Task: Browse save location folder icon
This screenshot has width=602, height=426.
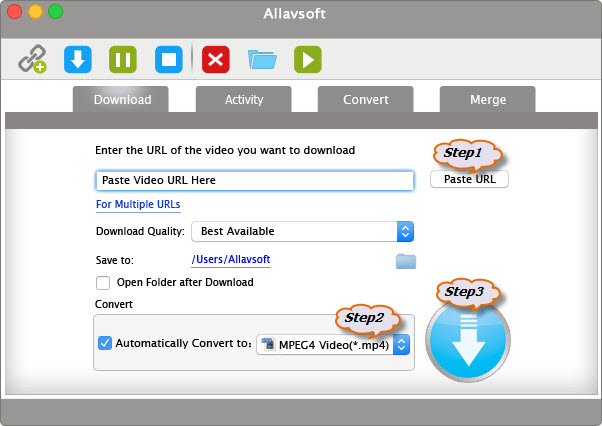Action: (406, 261)
